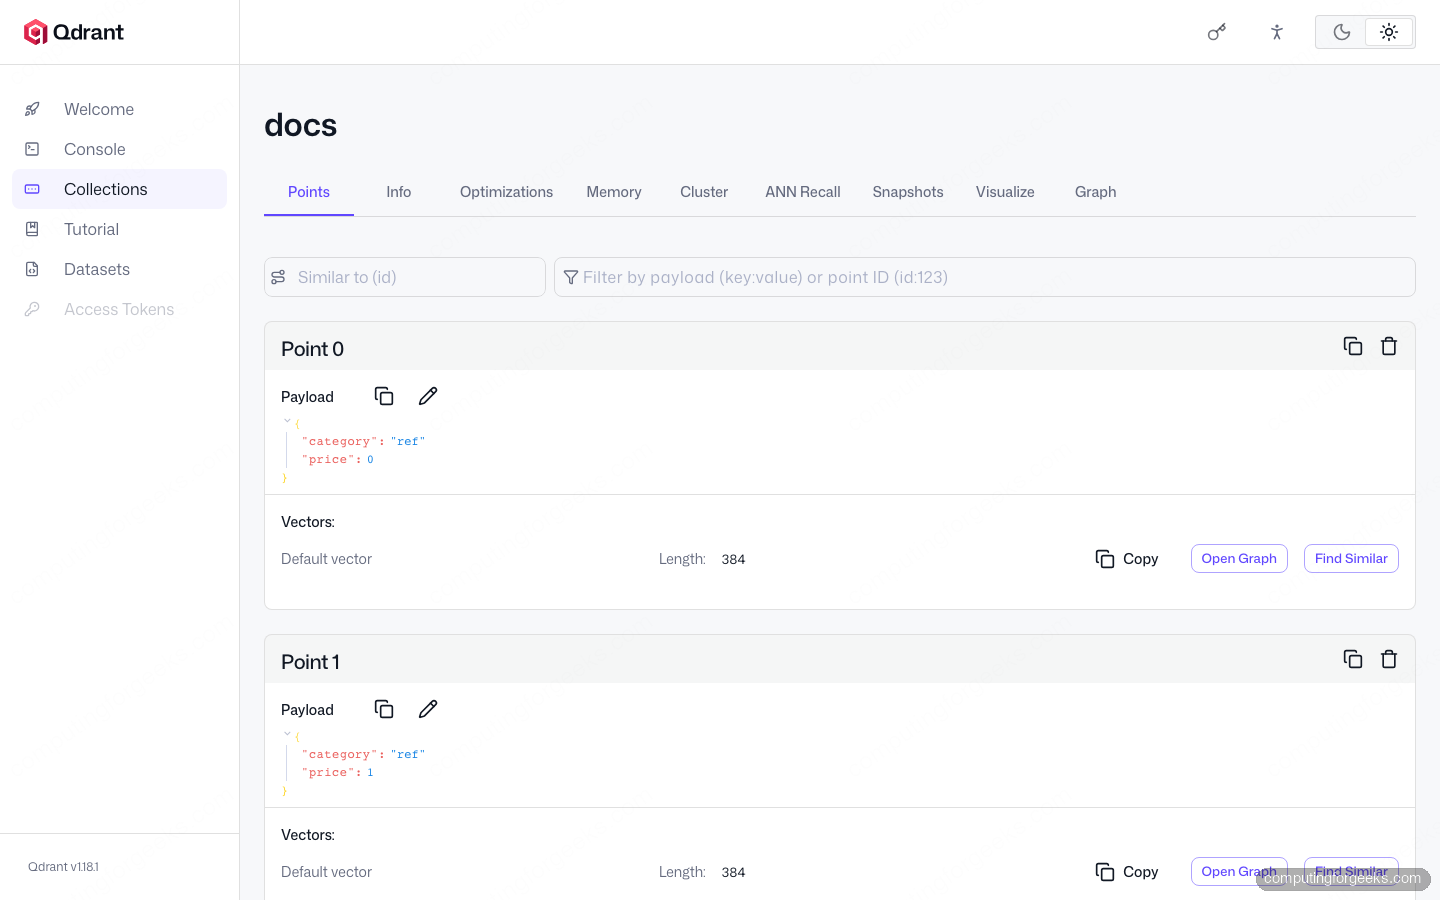Click "price": 1 in Point 1 payload

[x=338, y=773]
